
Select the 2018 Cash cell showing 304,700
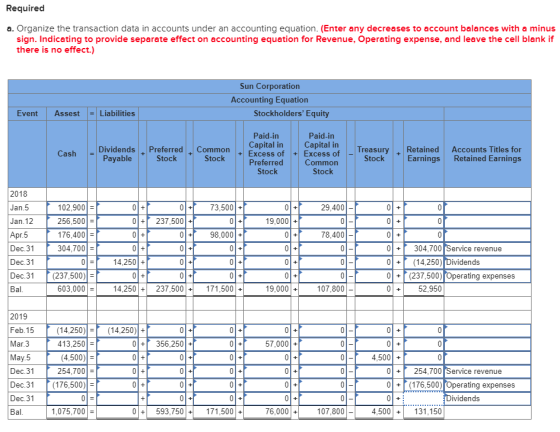point(67,248)
